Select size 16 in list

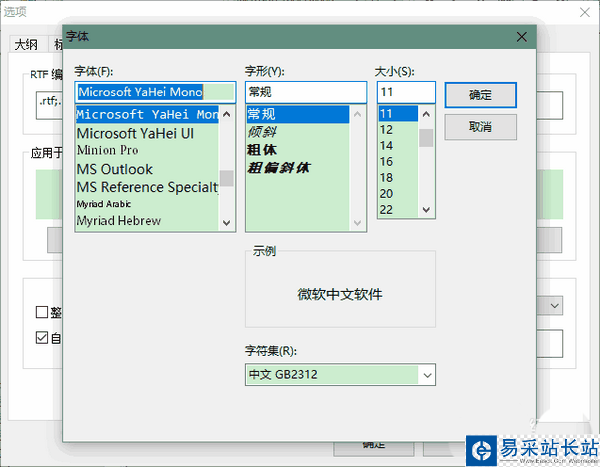pyautogui.click(x=398, y=162)
